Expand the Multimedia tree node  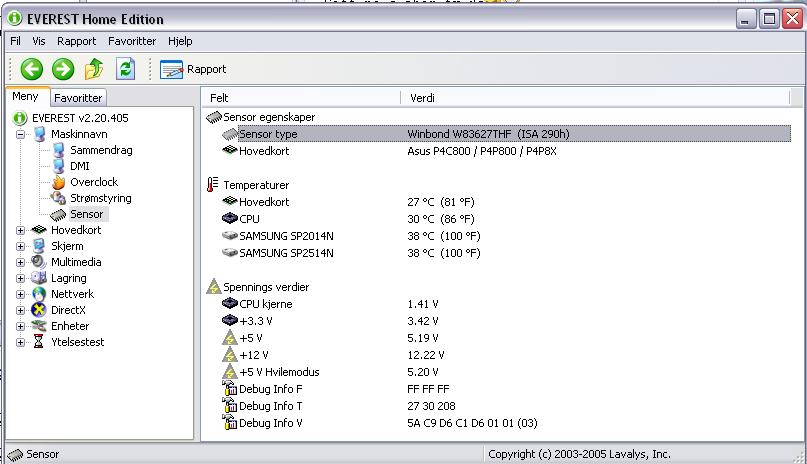point(21,262)
